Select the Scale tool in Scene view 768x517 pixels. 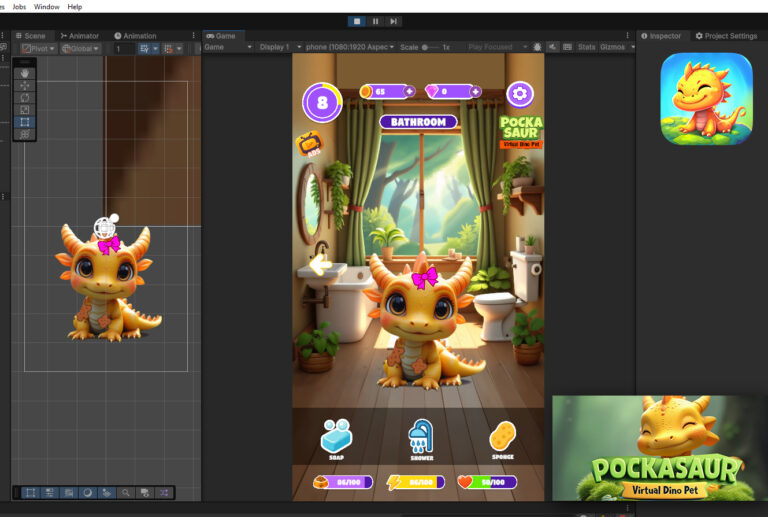[x=25, y=110]
